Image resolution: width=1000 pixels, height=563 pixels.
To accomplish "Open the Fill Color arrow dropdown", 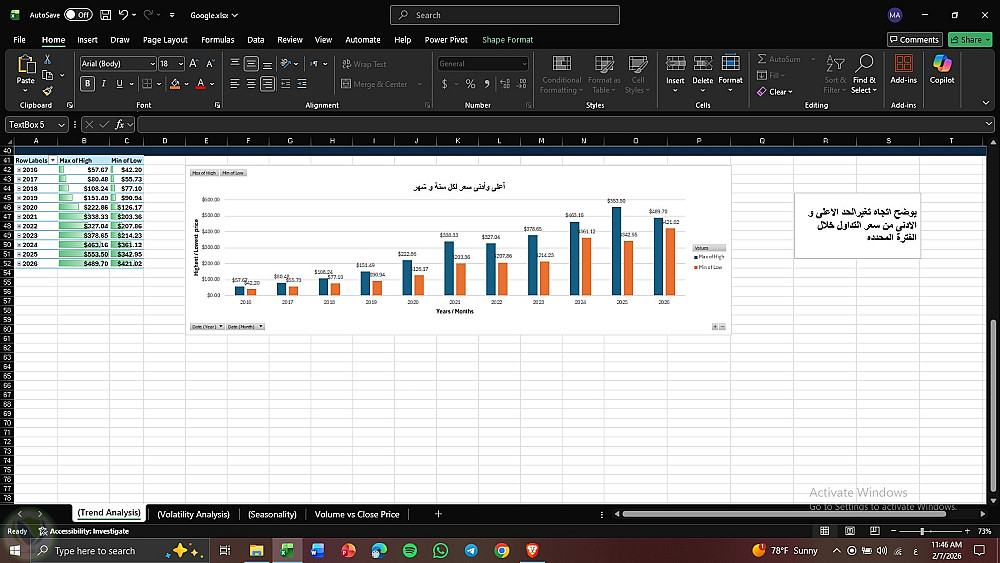I will coord(186,84).
